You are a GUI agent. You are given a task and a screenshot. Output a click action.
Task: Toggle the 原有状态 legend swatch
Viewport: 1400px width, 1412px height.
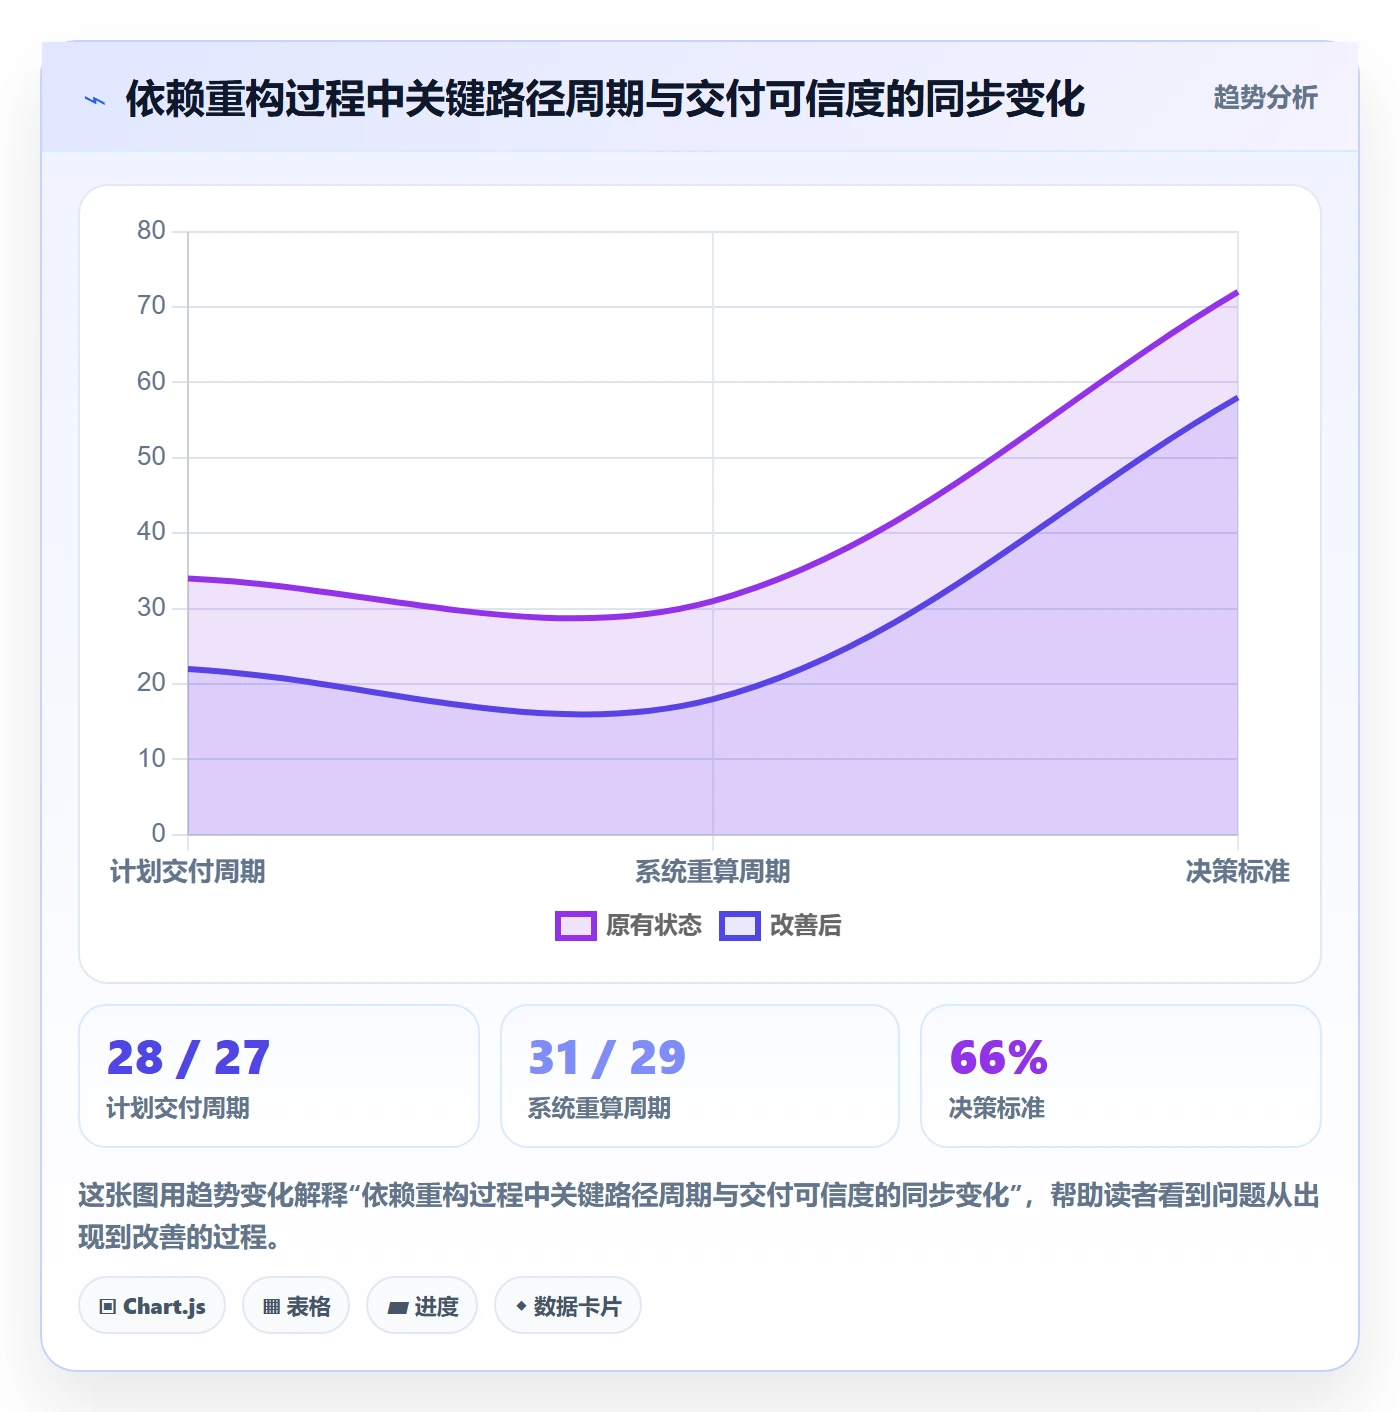pos(575,926)
